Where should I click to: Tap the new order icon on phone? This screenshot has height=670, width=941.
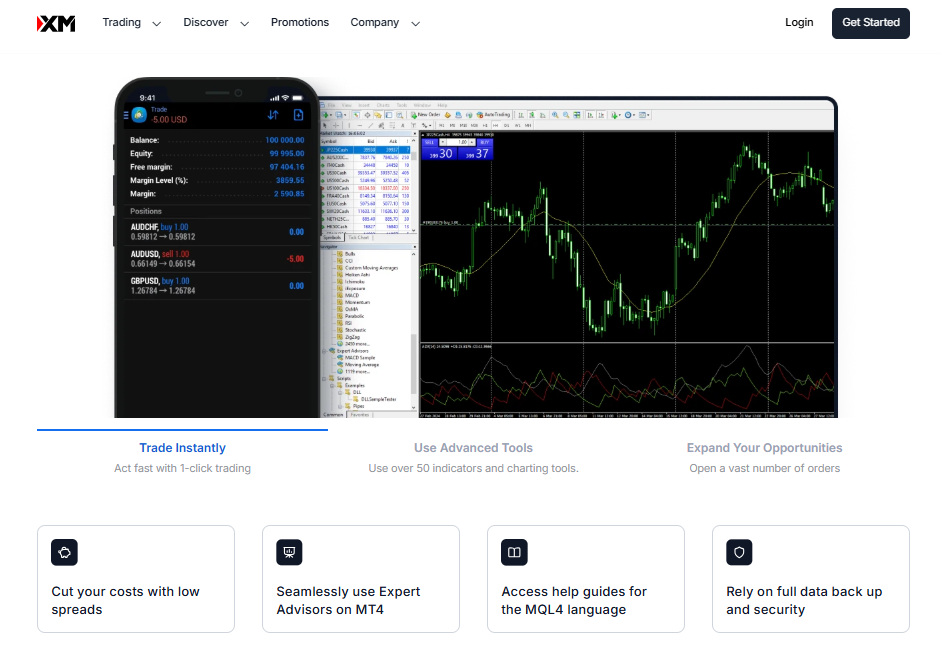click(297, 115)
